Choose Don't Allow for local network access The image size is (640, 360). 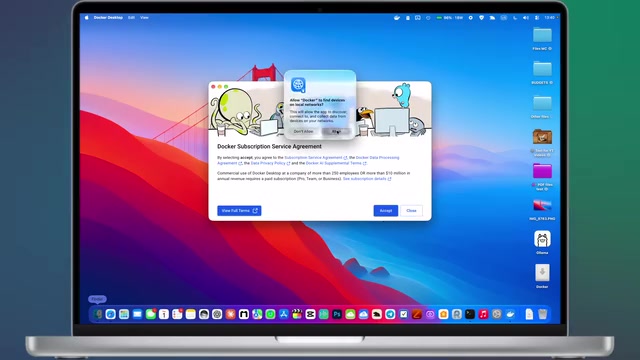point(304,131)
